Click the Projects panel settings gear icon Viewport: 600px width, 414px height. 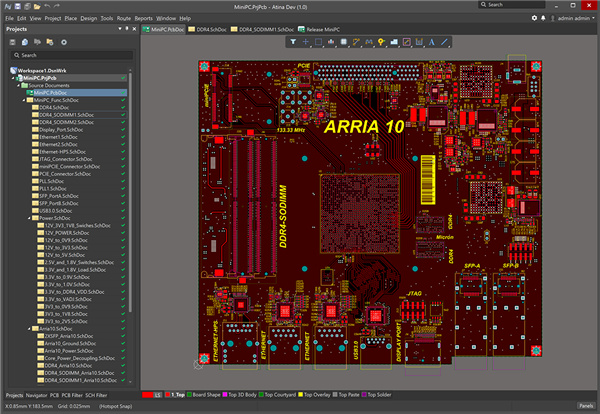[x=64, y=42]
